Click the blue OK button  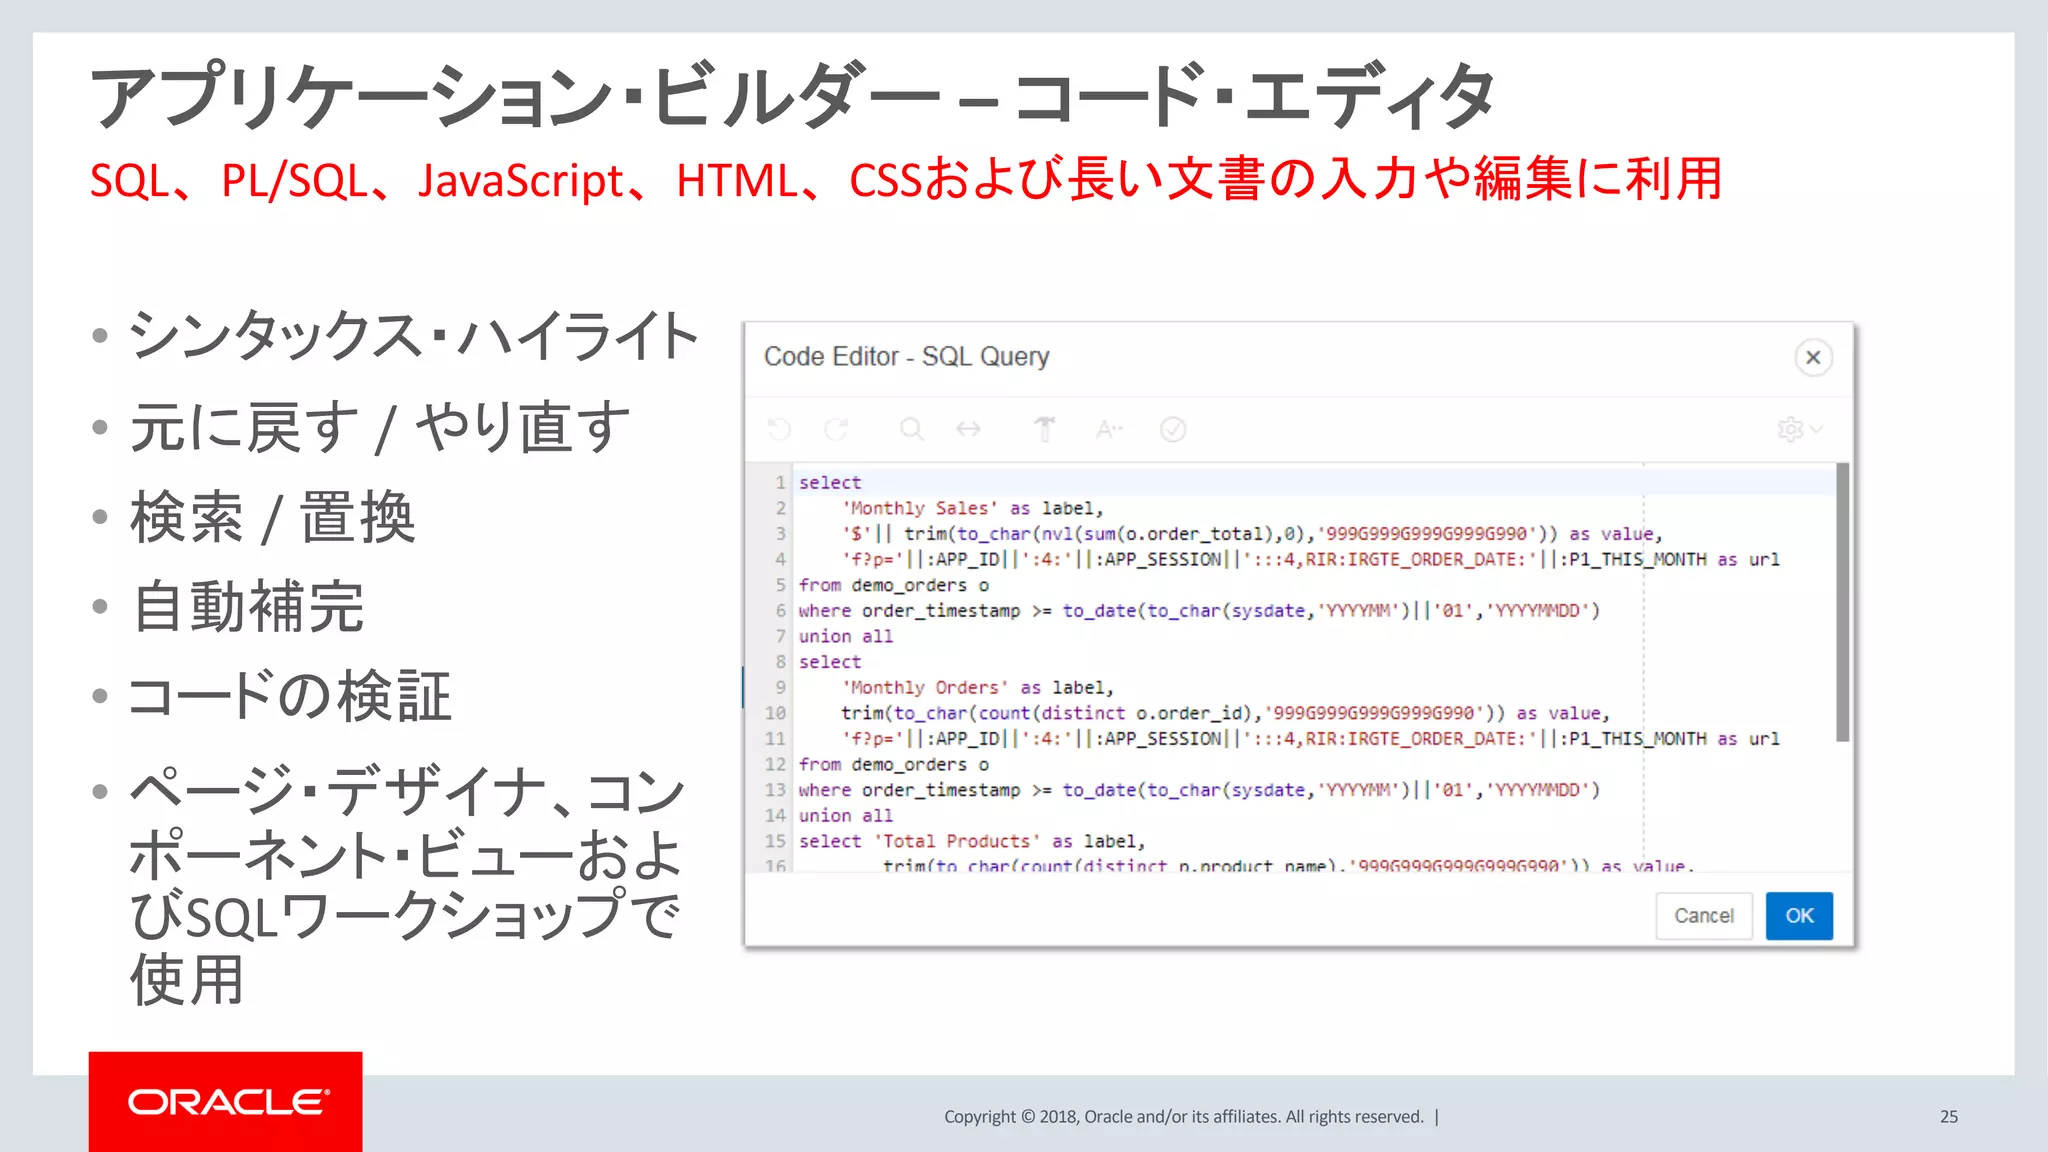pos(1799,916)
